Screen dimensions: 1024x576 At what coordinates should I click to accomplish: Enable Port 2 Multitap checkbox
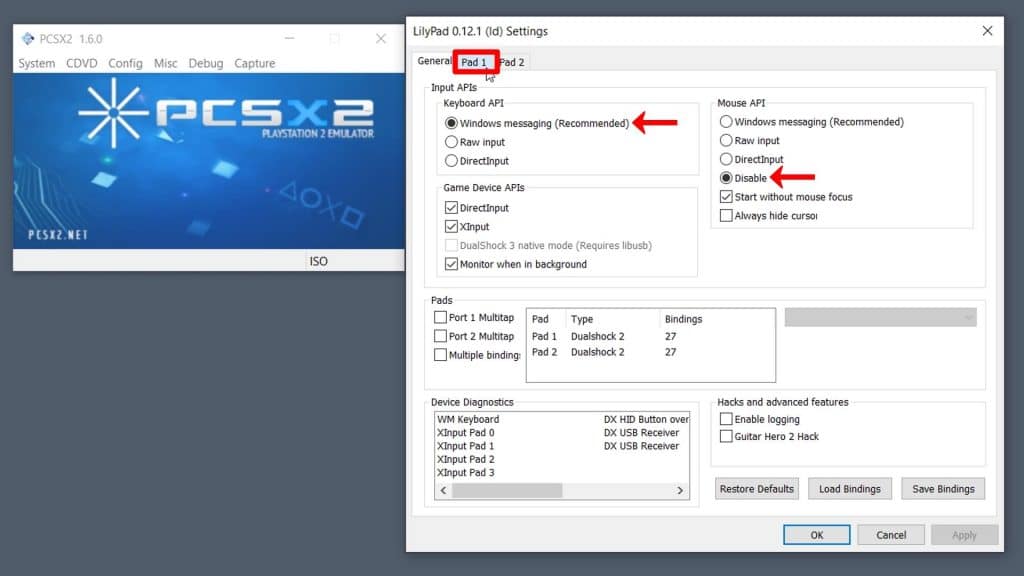[440, 336]
